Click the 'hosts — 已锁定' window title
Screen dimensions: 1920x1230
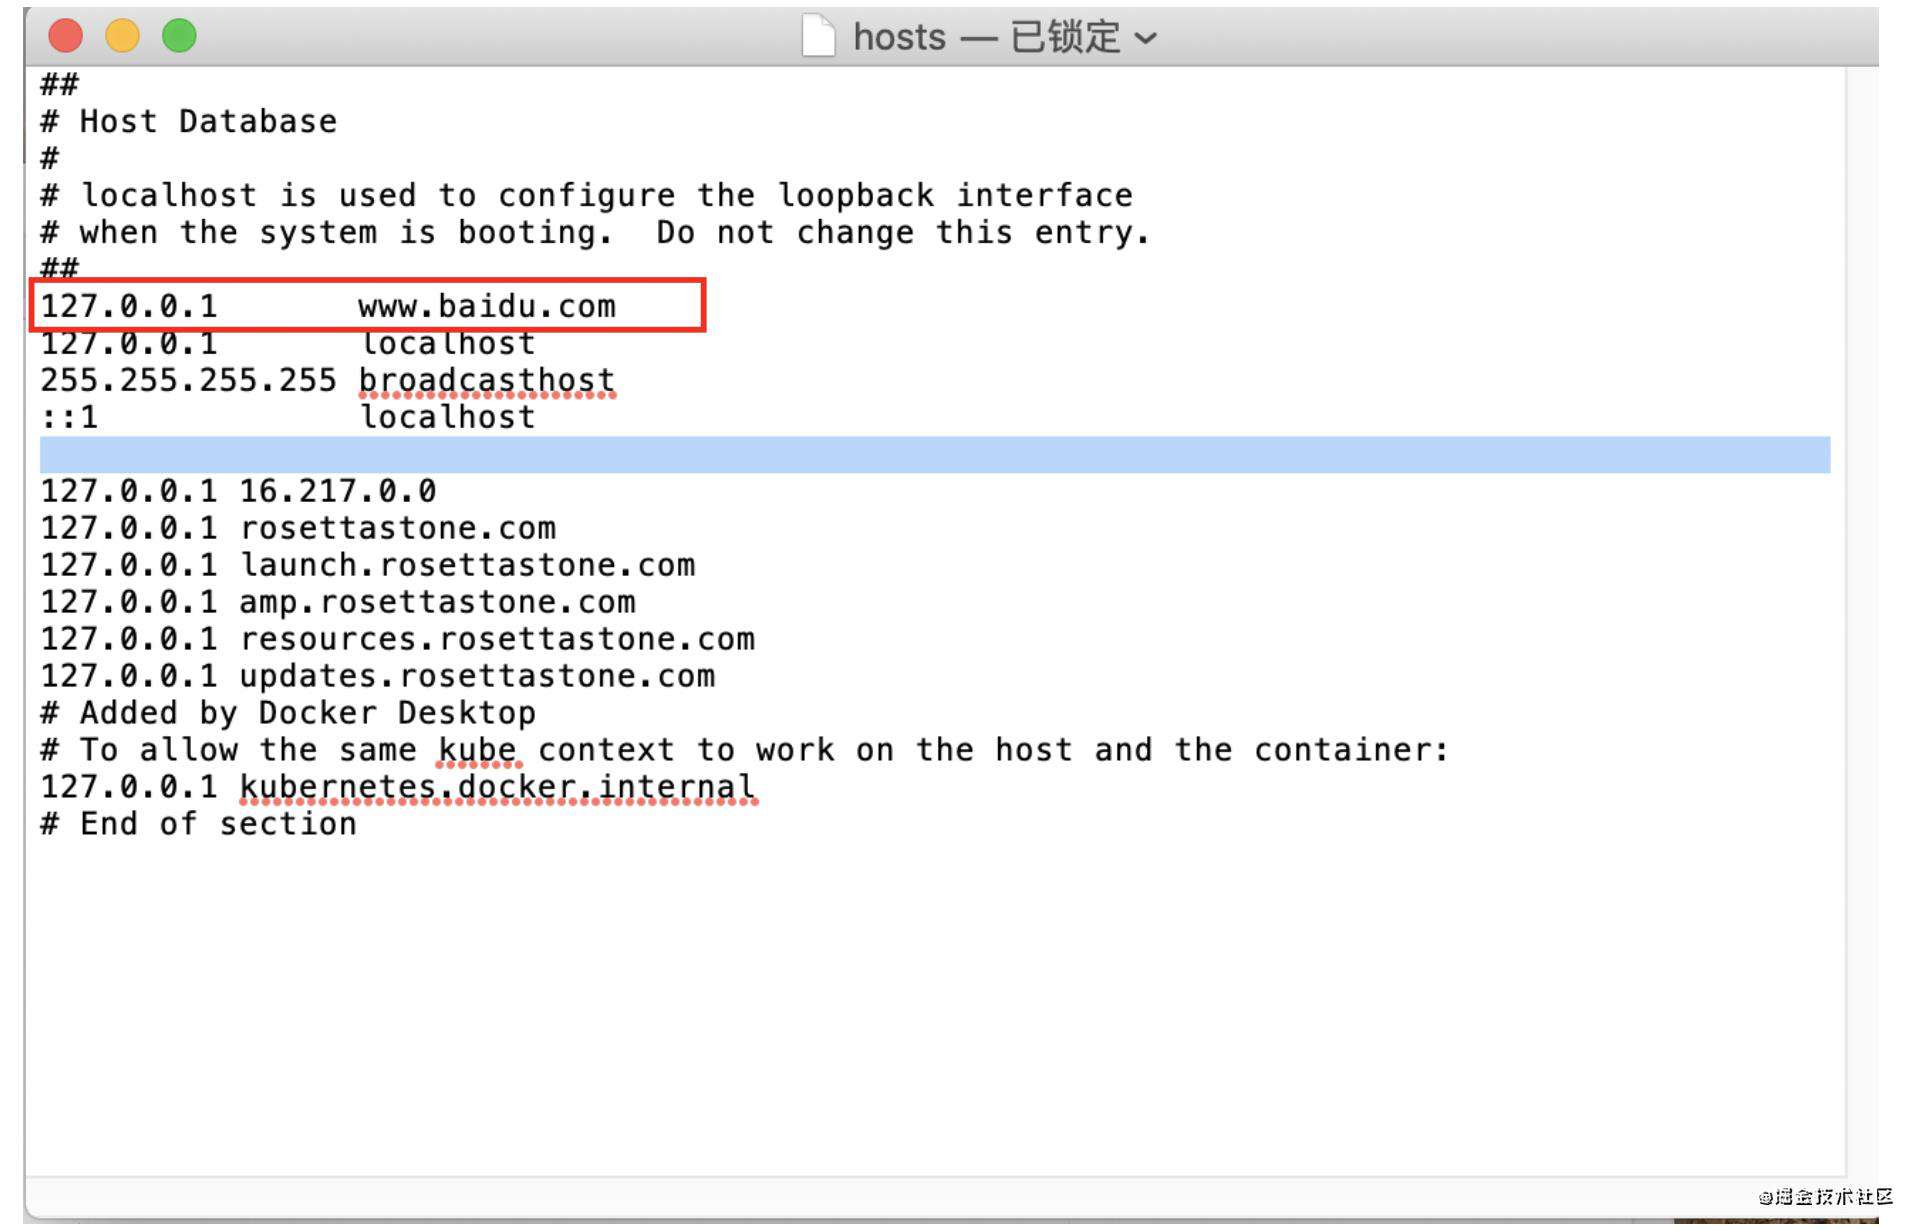(x=986, y=37)
